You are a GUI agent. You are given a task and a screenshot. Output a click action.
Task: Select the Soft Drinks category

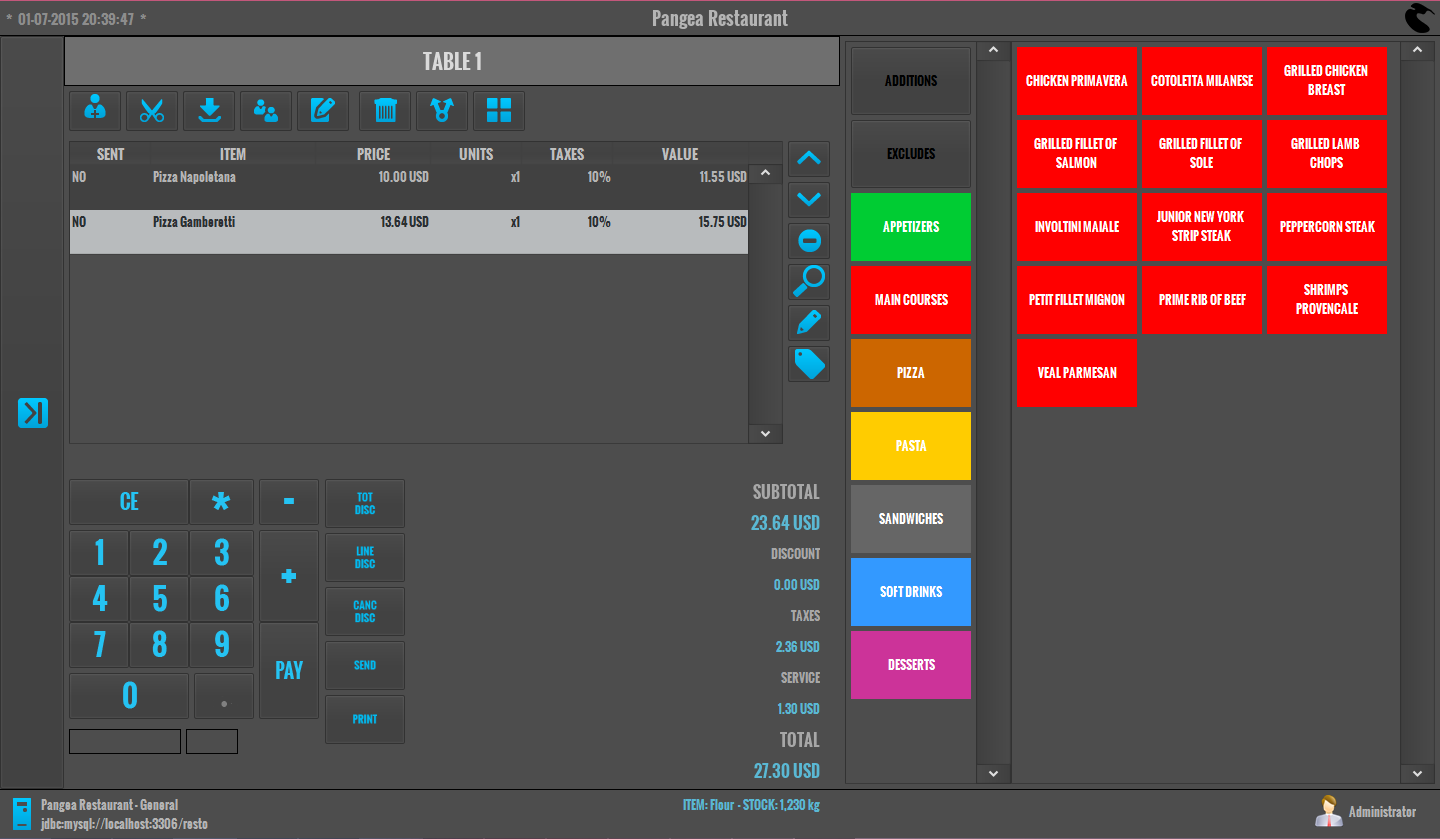point(910,592)
